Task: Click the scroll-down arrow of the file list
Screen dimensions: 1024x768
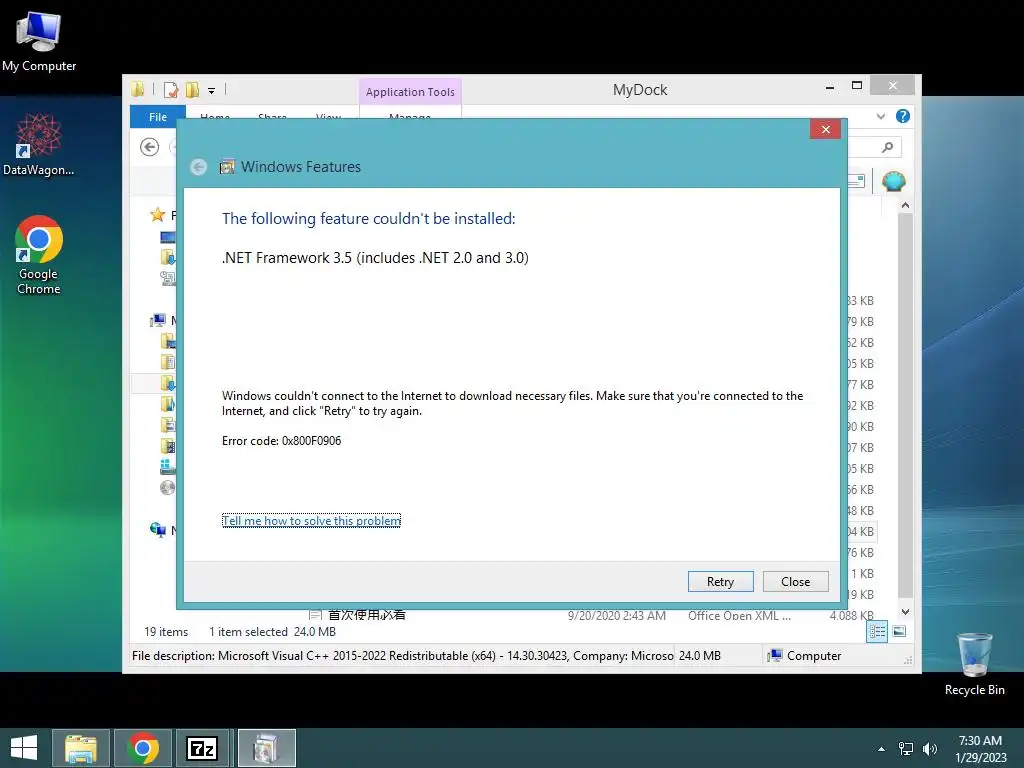Action: point(905,612)
